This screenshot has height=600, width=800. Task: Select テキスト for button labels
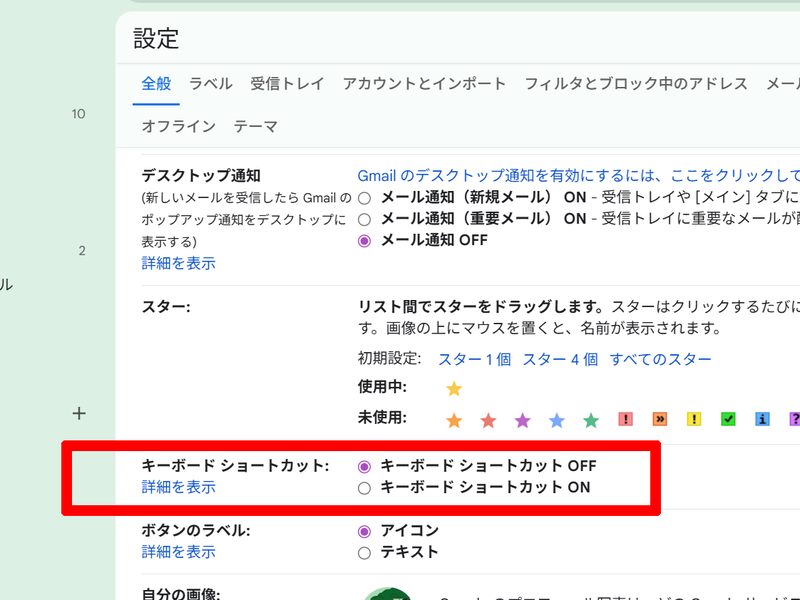364,551
